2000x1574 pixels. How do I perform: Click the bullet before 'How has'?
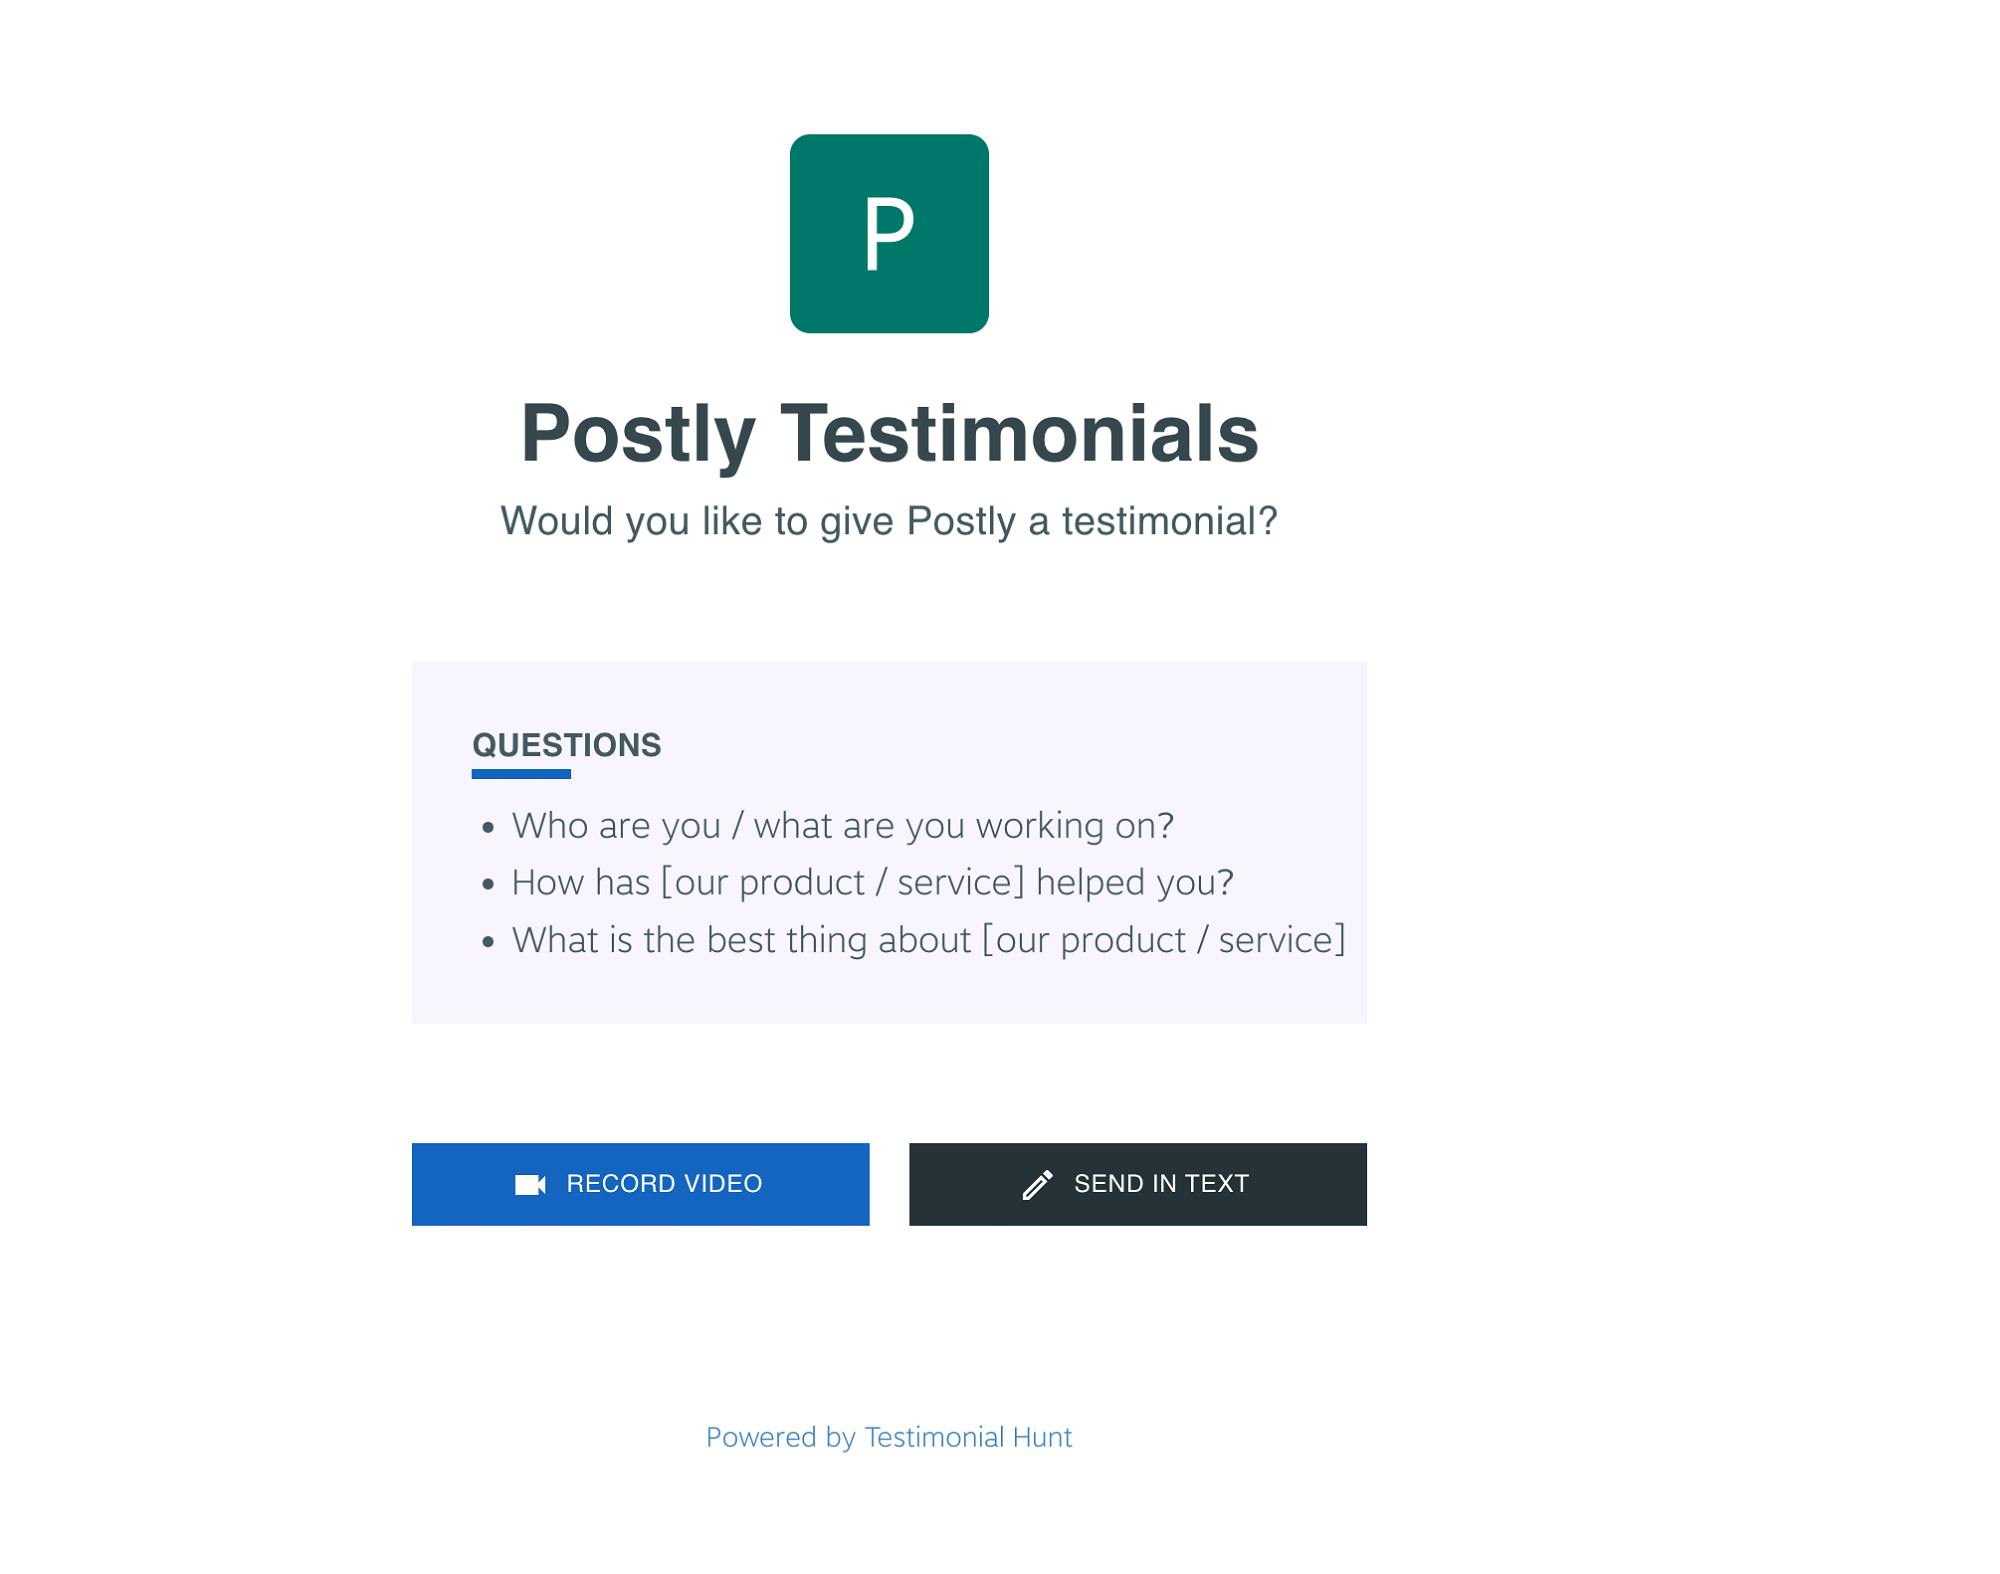pos(488,884)
